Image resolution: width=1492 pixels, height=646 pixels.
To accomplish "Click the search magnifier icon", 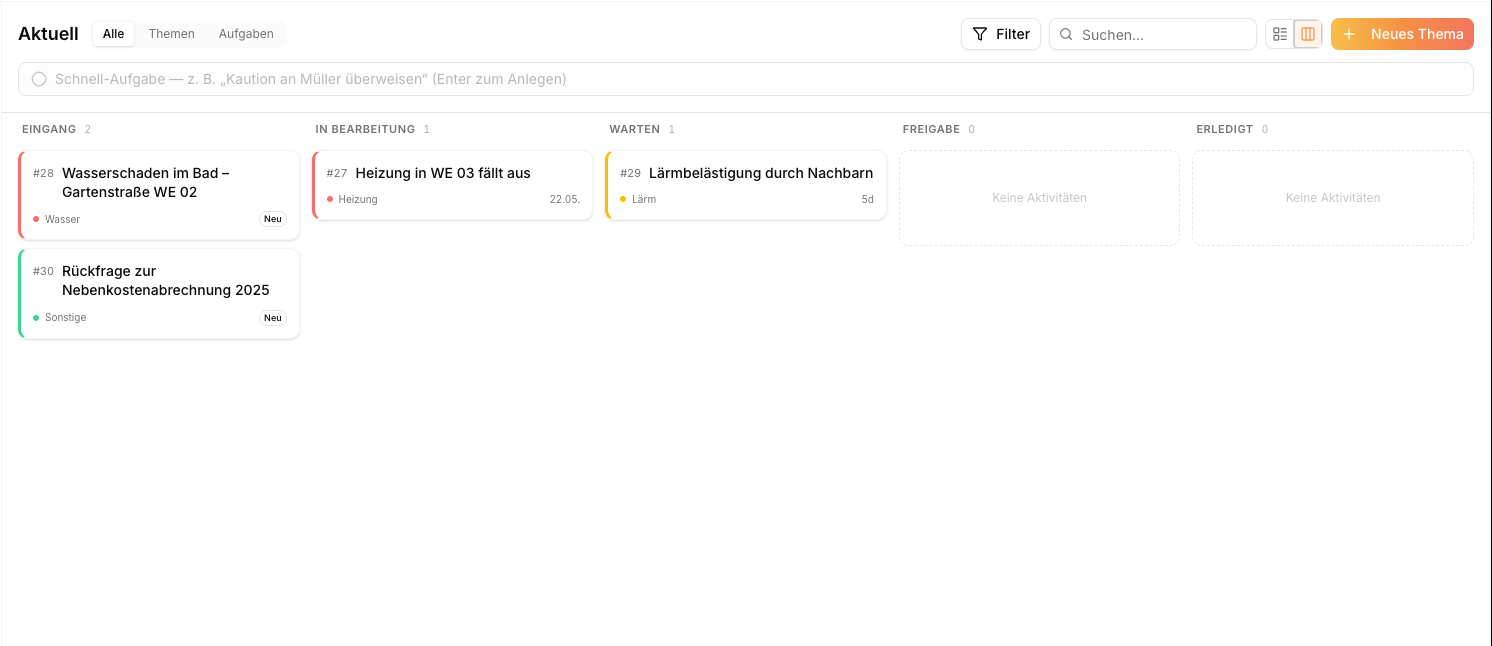I will (1066, 34).
